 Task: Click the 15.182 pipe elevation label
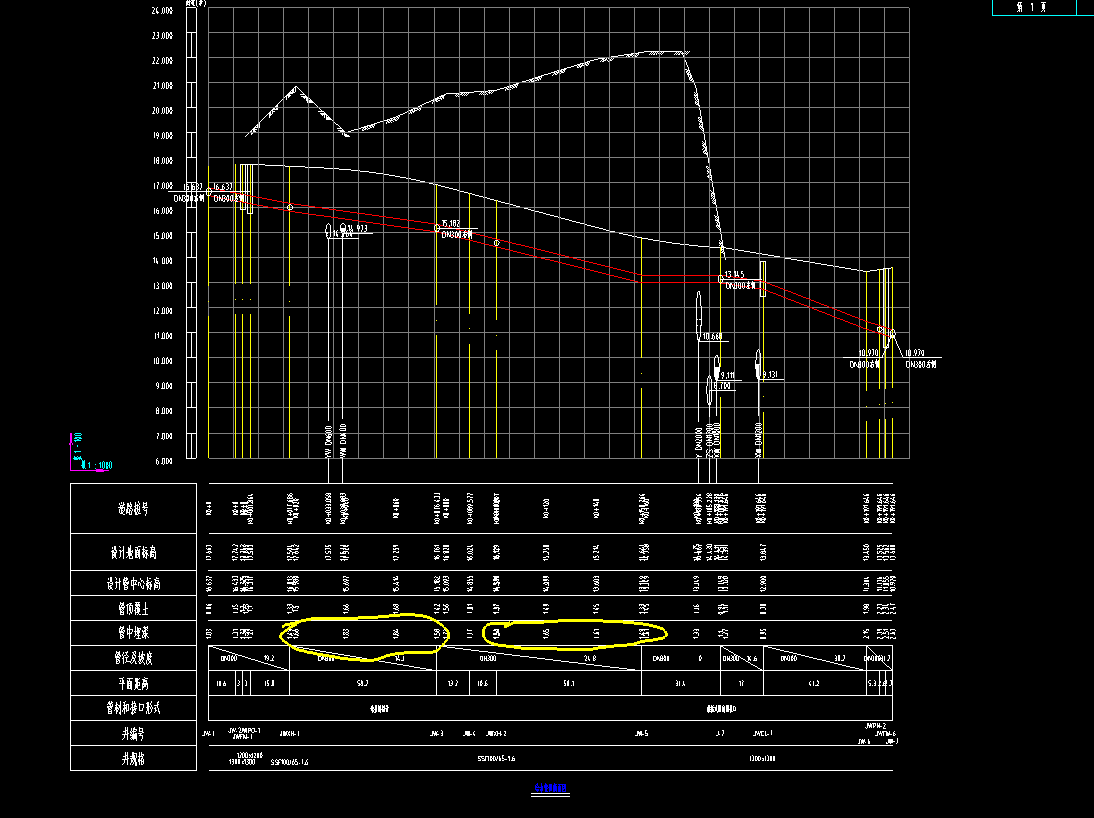pyautogui.click(x=451, y=224)
